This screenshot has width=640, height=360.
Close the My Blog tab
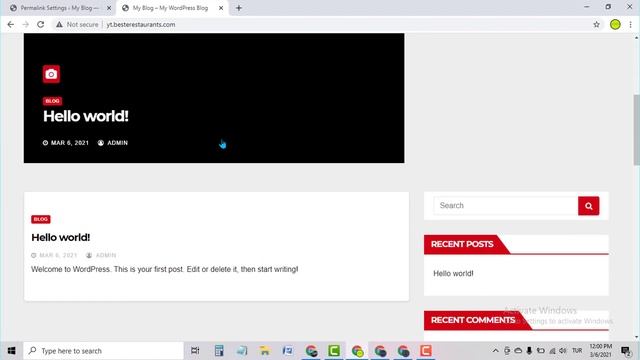221,8
